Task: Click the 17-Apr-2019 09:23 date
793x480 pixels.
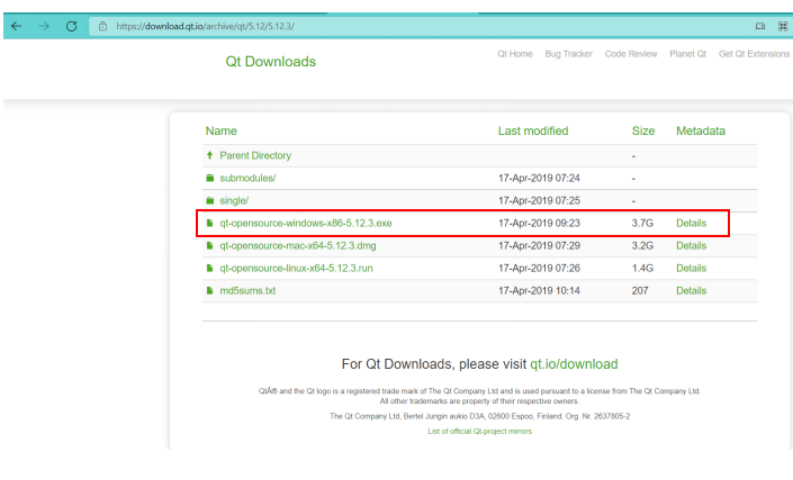Action: click(539, 223)
